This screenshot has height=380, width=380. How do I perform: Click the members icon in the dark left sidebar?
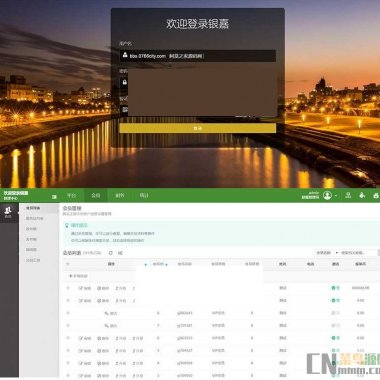pos(8,211)
